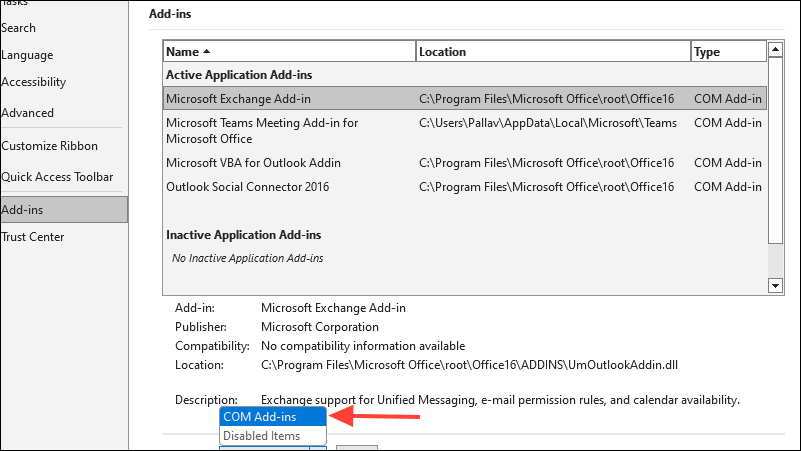
Task: Select Outlook Social Connector 2016 row
Action: [465, 187]
